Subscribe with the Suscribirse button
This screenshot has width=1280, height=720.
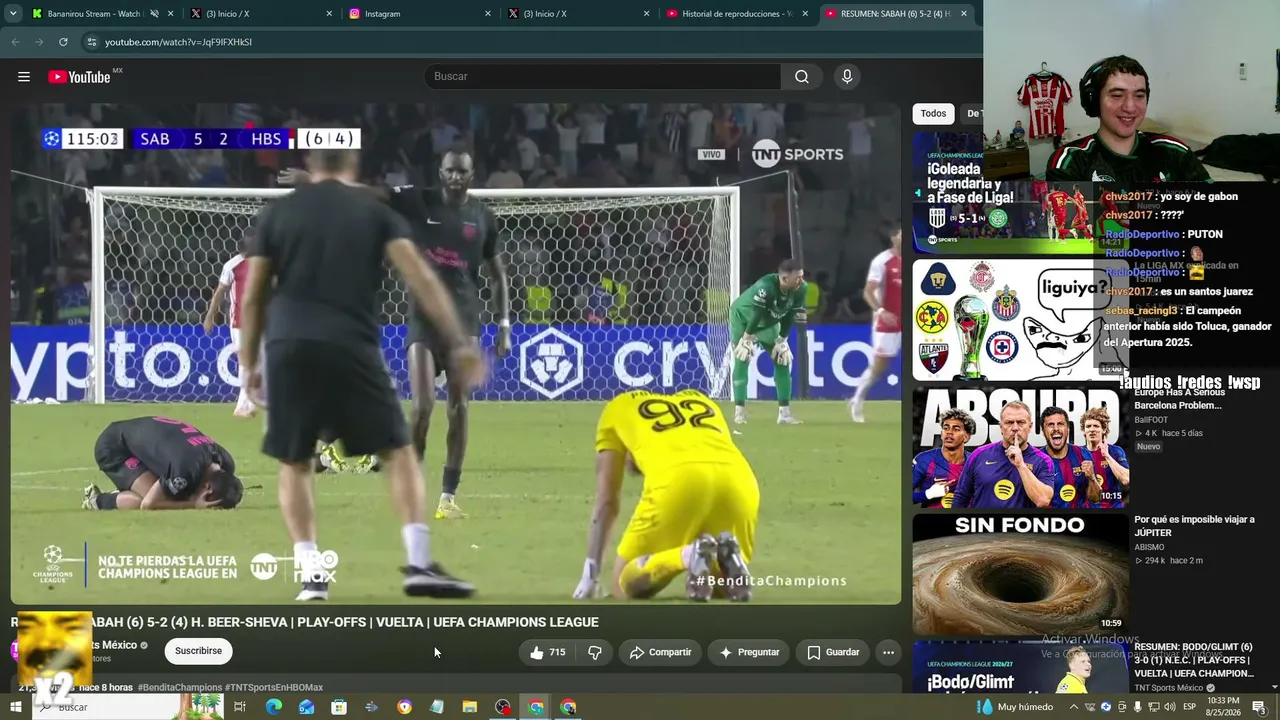point(198,651)
